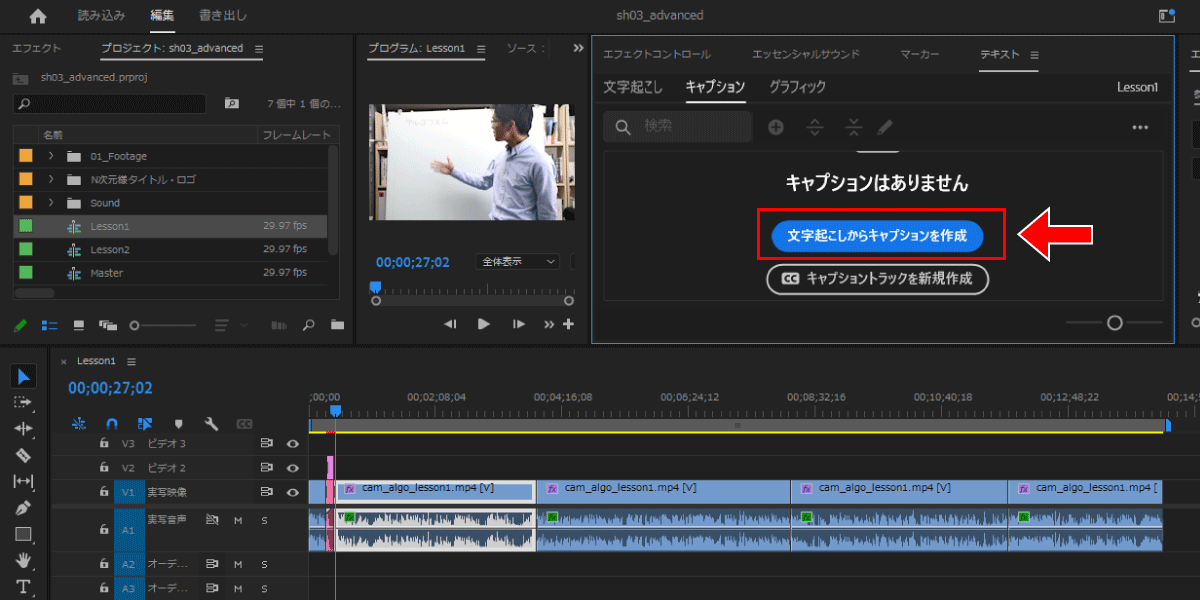Toggle sync lock on track V2

tap(267, 467)
